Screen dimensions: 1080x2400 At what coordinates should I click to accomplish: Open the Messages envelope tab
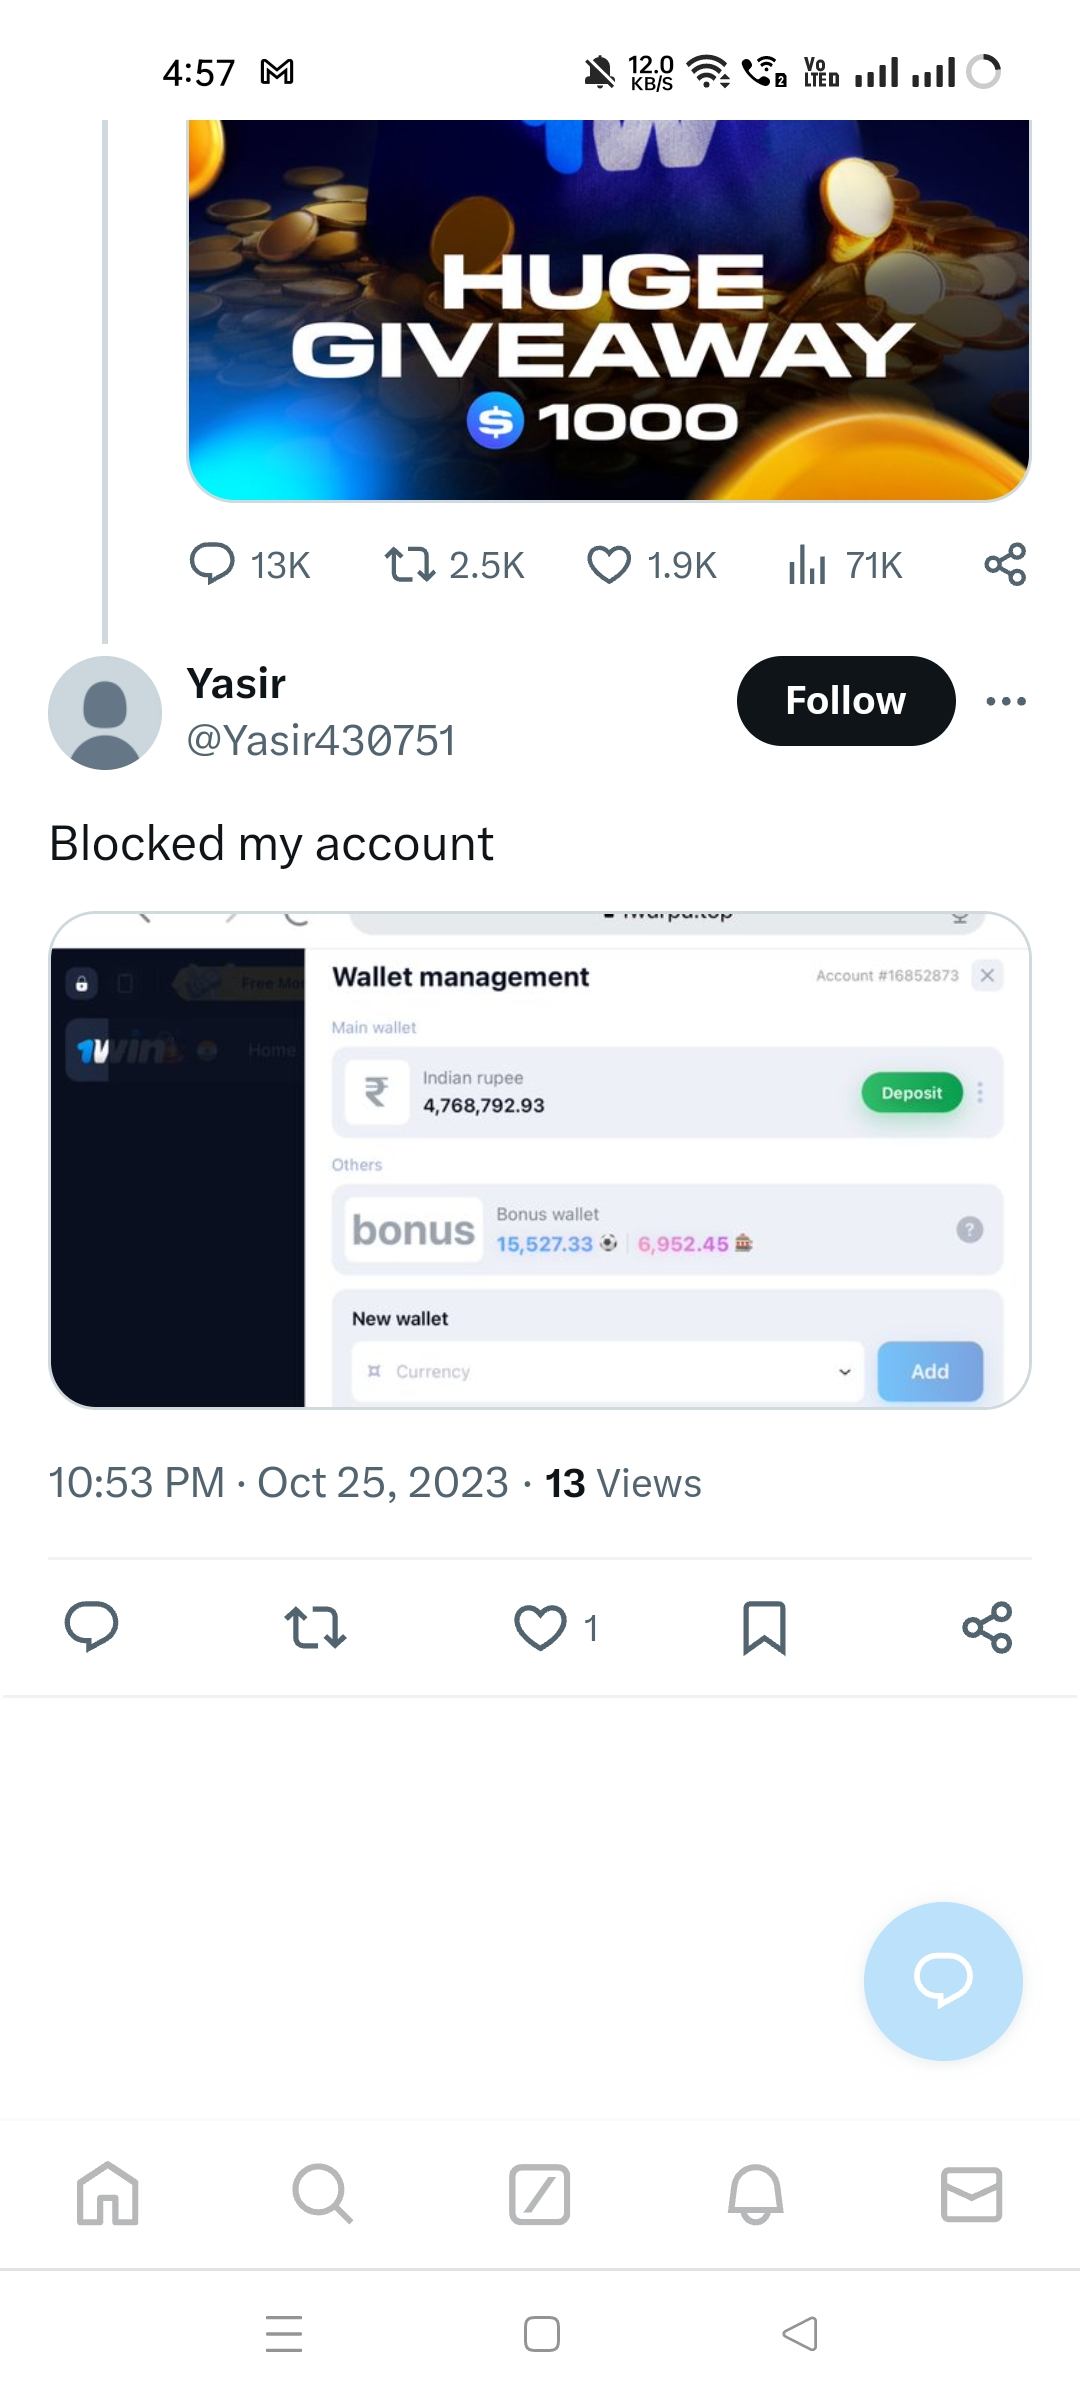click(x=971, y=2194)
